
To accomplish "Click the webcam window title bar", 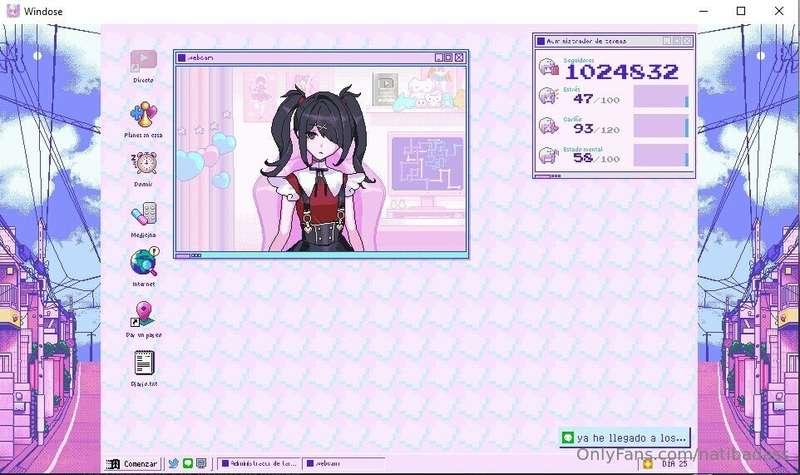I will [321, 58].
